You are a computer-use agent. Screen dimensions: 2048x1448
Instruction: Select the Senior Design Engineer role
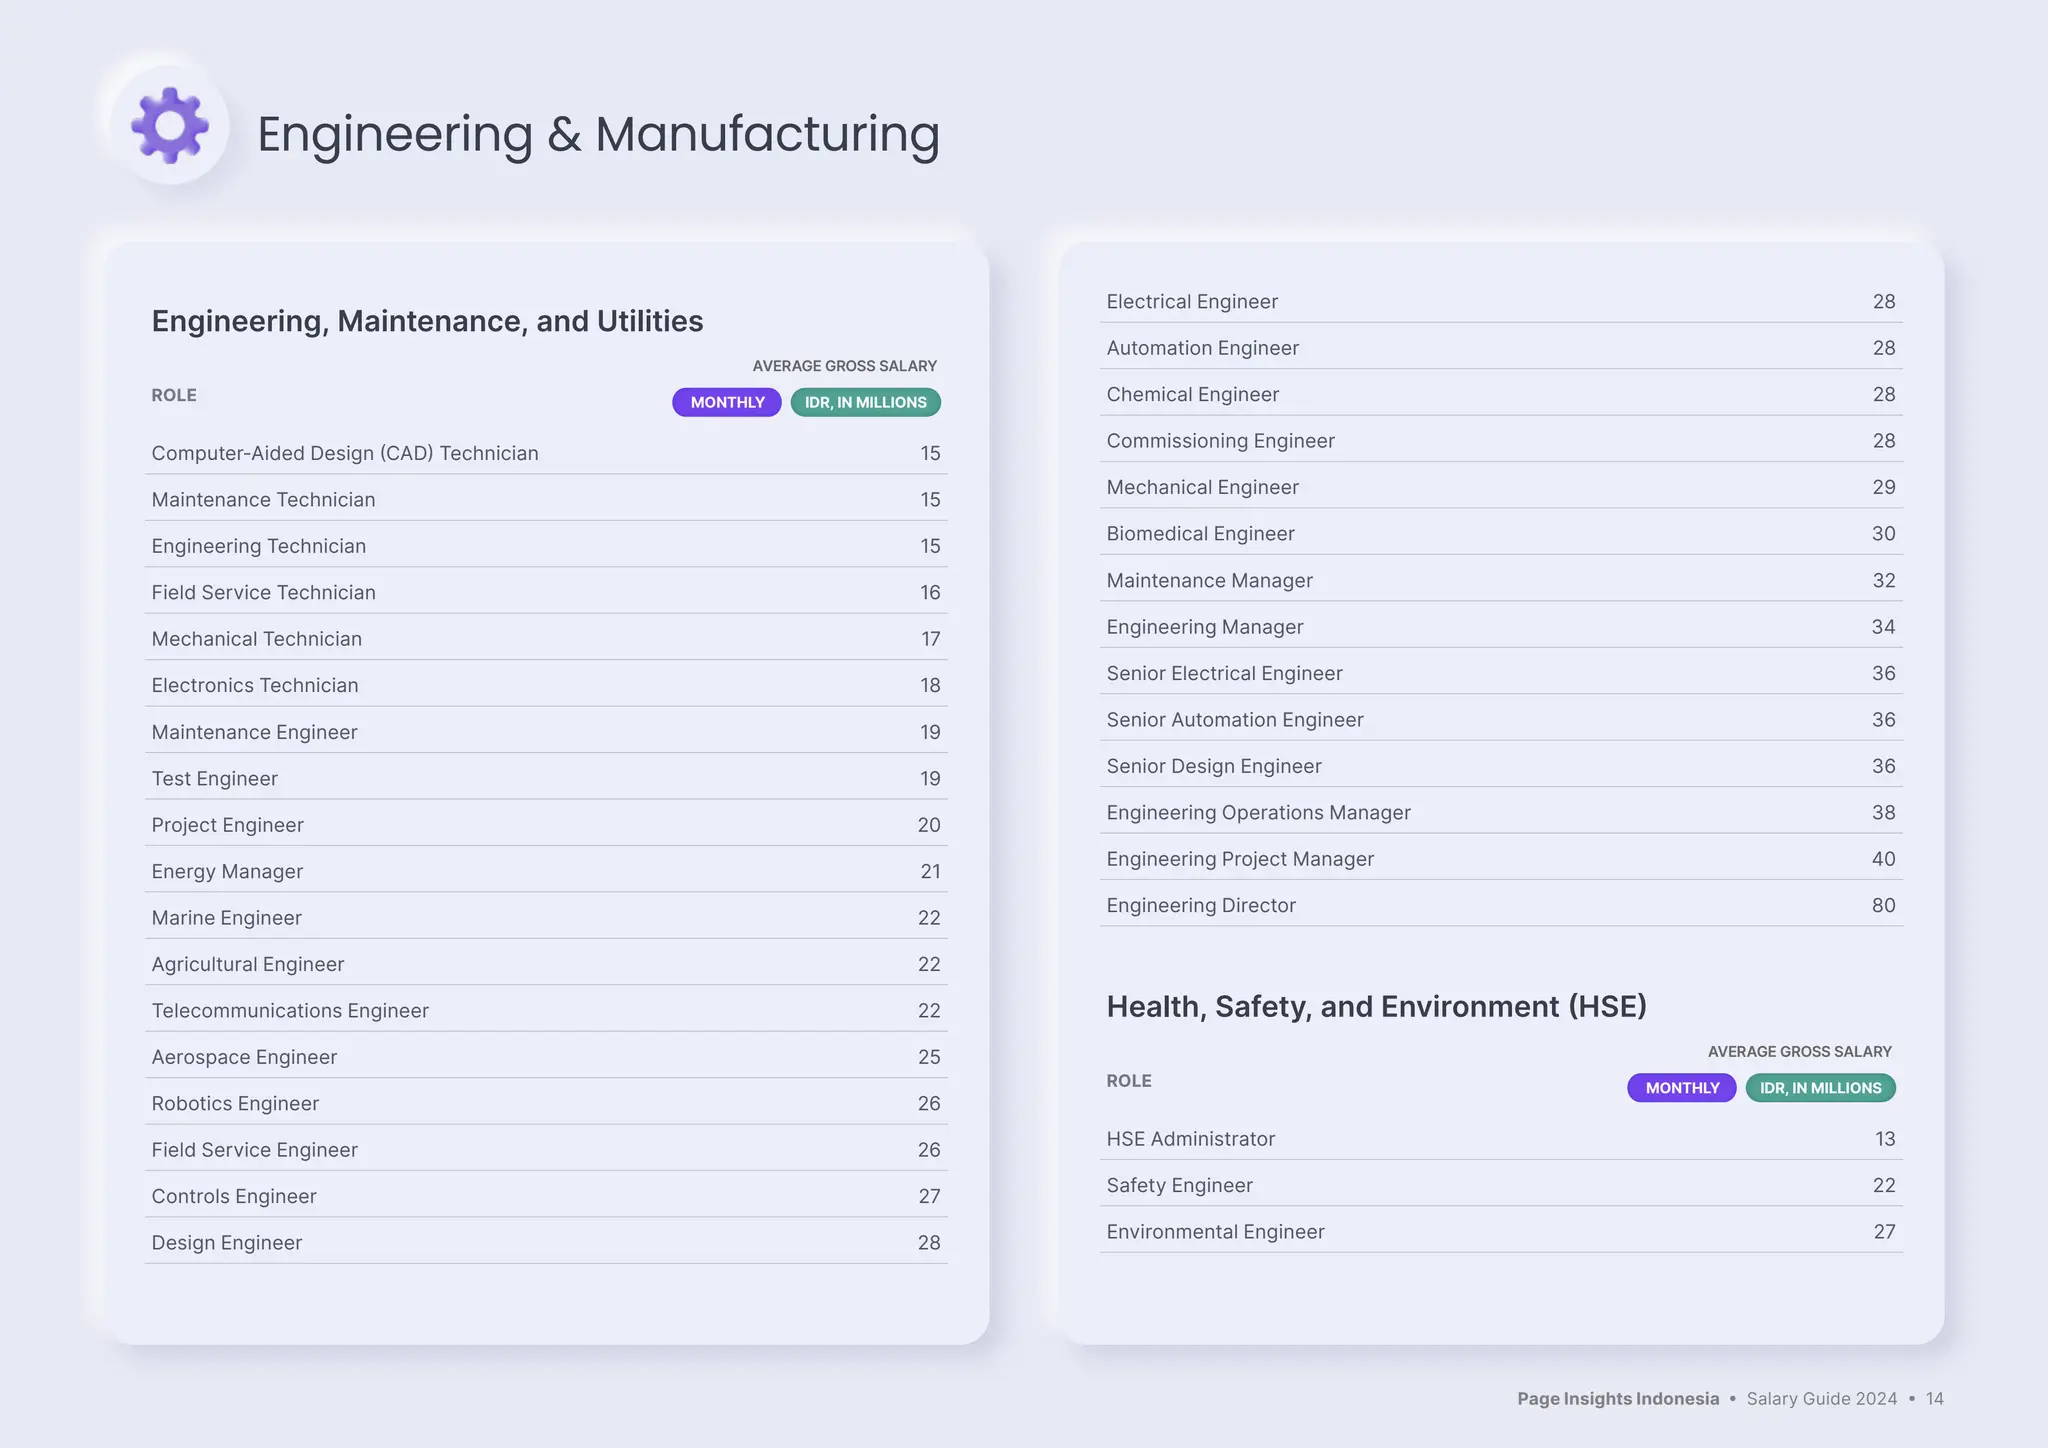click(1214, 767)
